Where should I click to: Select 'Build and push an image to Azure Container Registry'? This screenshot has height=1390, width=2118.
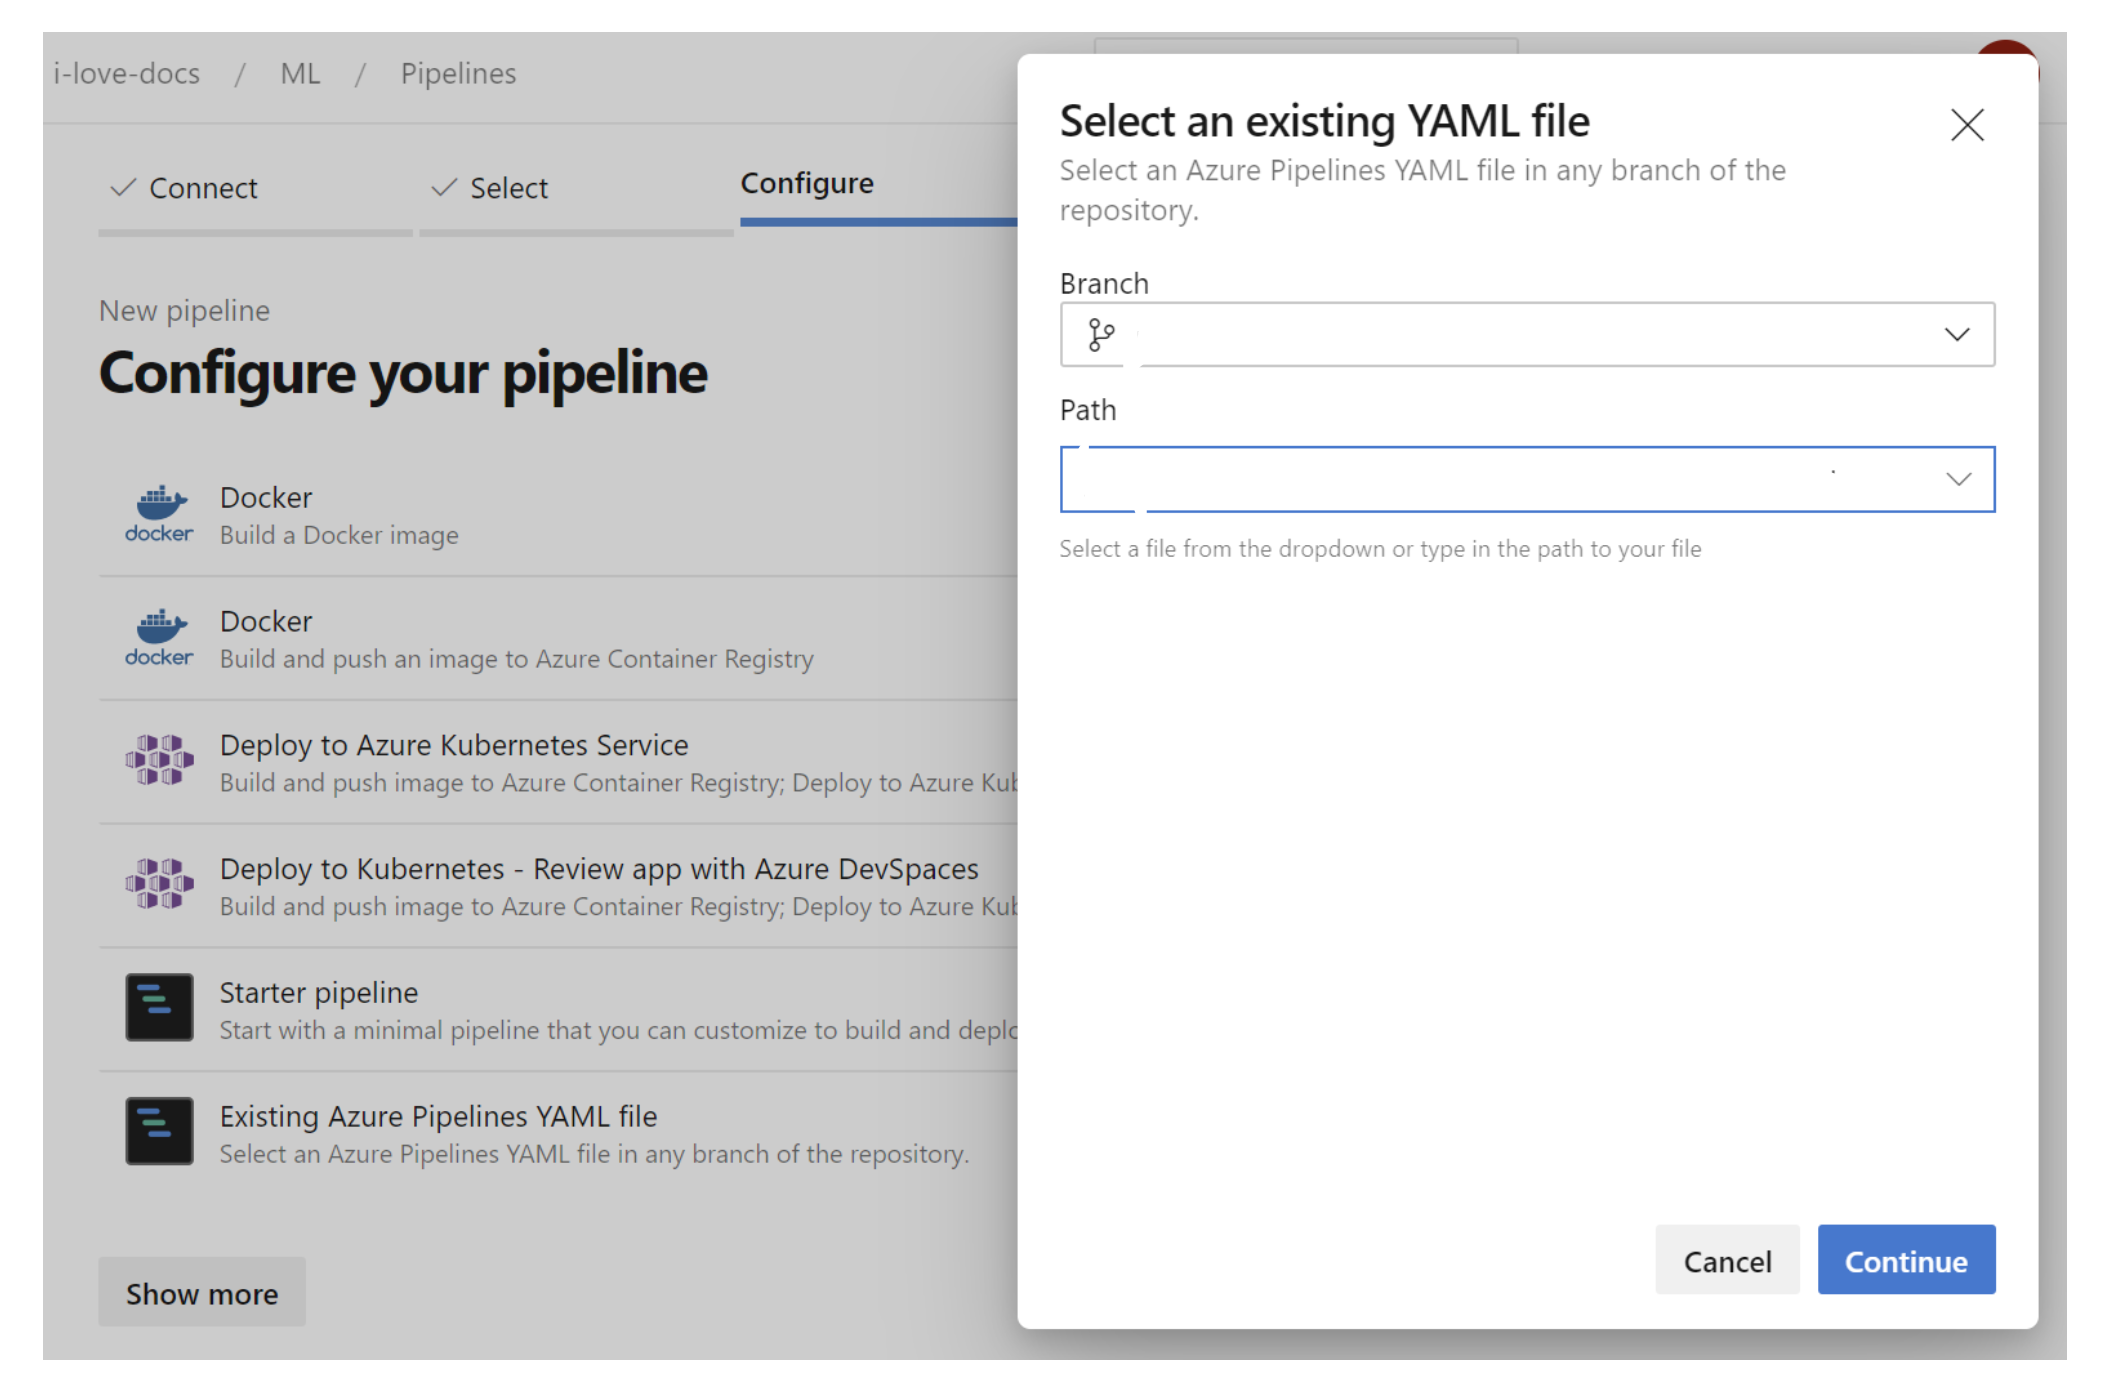coord(517,659)
